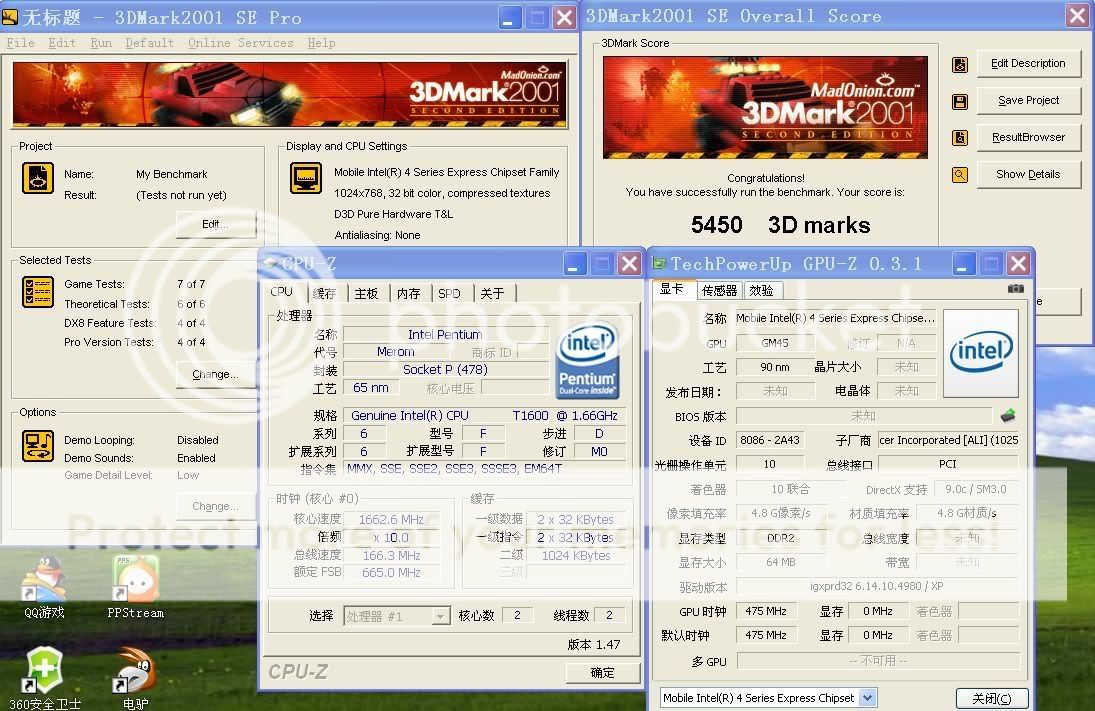This screenshot has height=711, width=1095.
Task: Click the 665.0 MHz rated FSB value
Action: click(x=391, y=573)
